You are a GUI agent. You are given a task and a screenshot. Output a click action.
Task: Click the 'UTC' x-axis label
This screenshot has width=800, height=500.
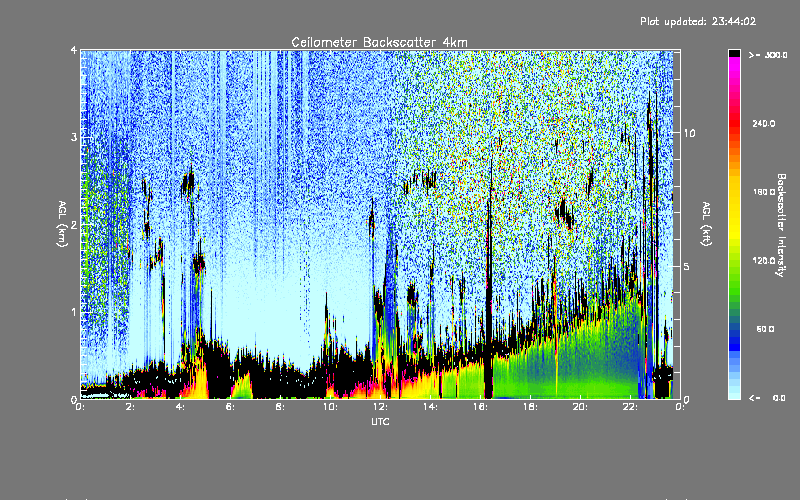coord(380,421)
